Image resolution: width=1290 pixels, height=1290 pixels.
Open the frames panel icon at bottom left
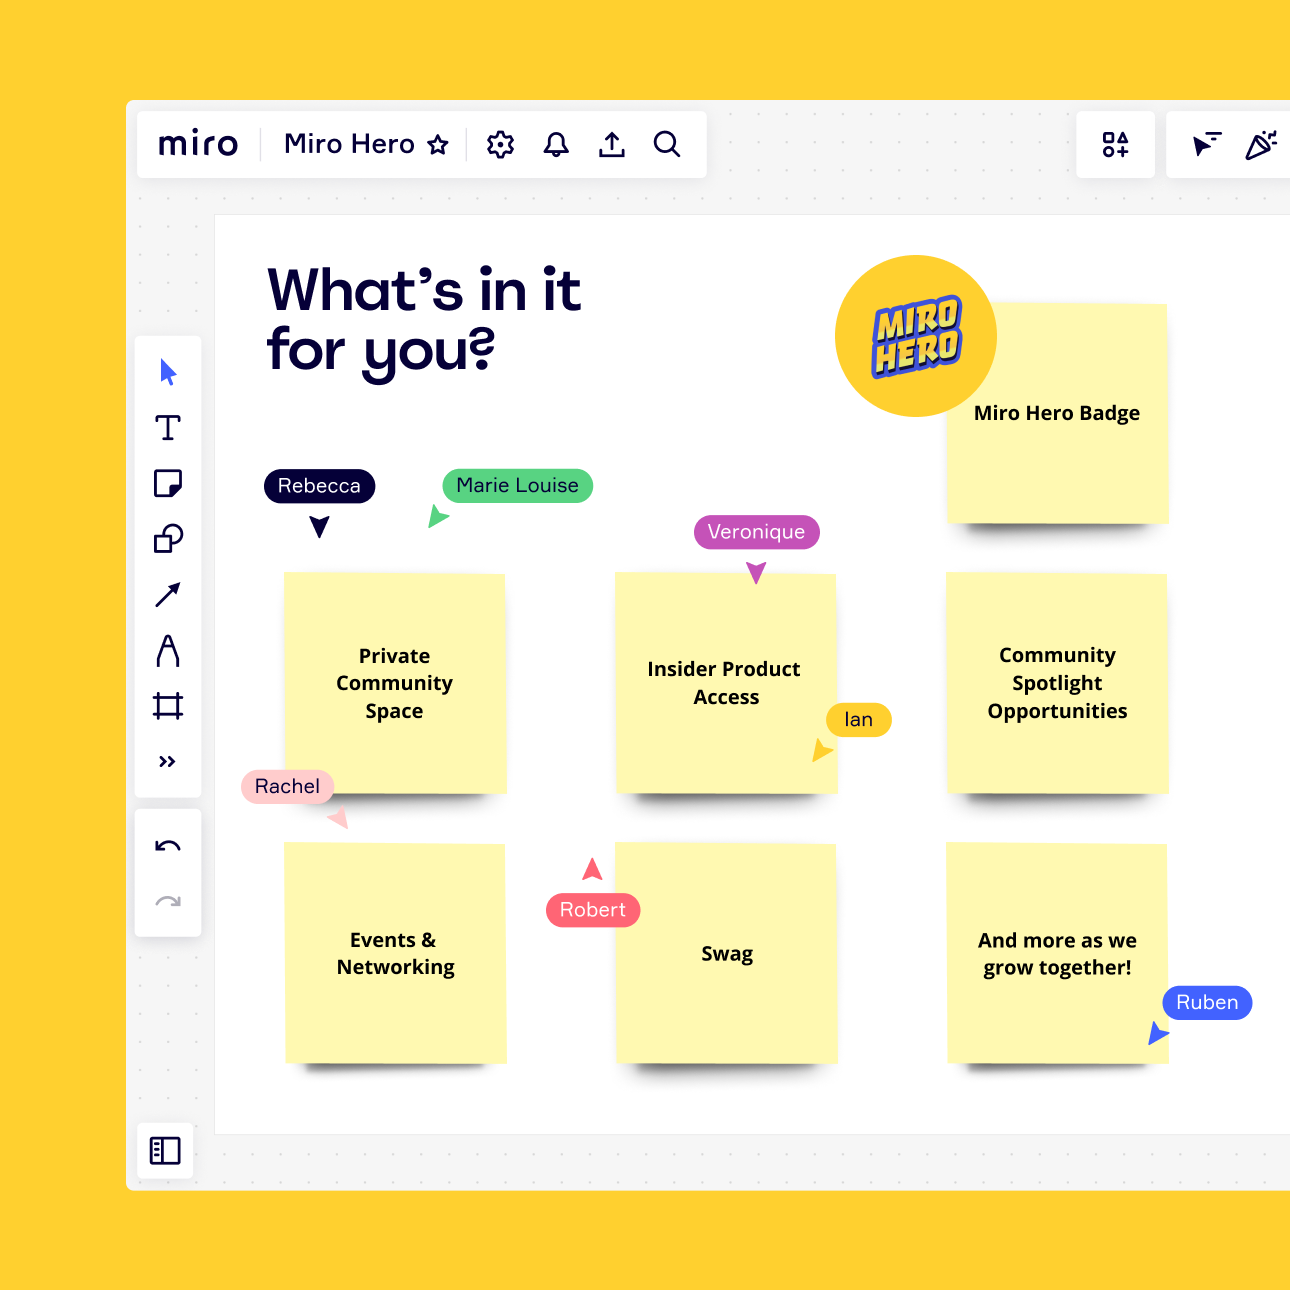pyautogui.click(x=165, y=1151)
